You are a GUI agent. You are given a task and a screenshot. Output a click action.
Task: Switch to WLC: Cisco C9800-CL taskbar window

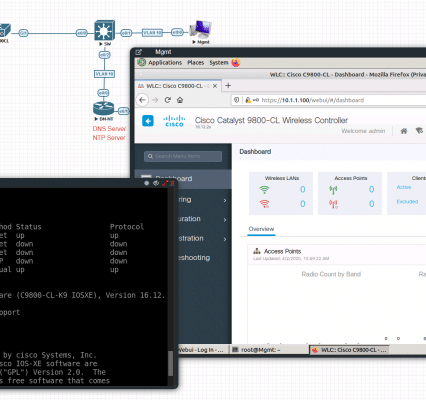(349, 350)
